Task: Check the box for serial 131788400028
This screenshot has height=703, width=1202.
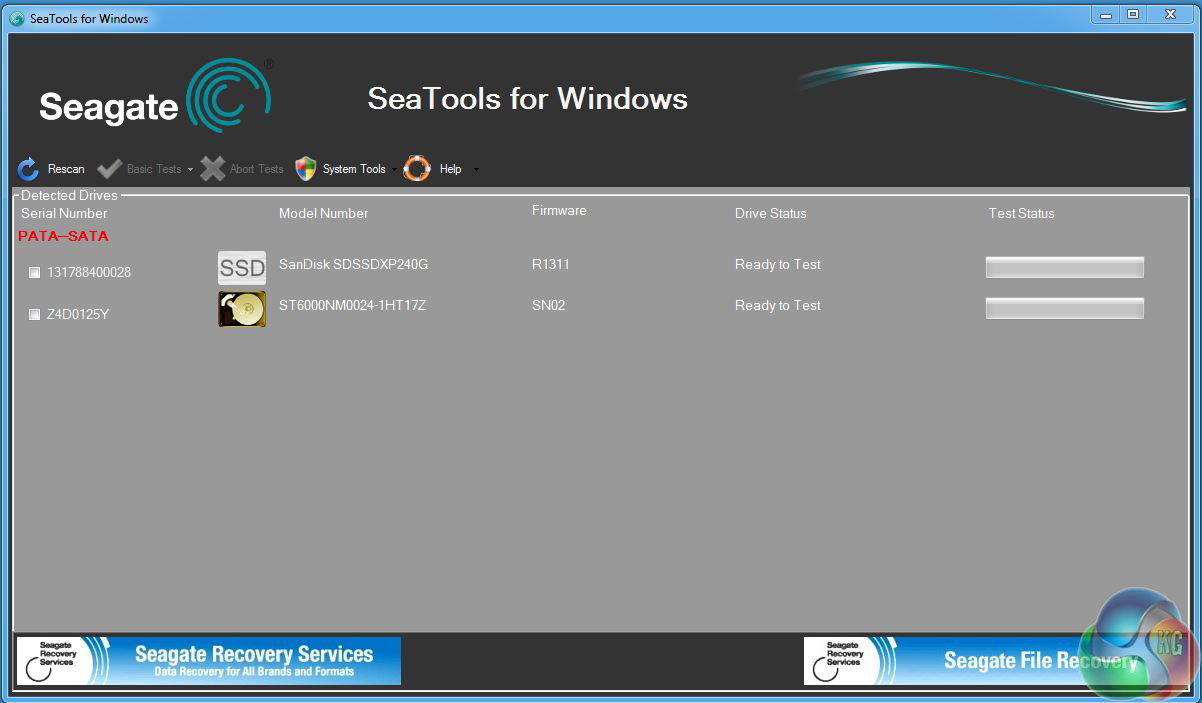Action: tap(35, 272)
